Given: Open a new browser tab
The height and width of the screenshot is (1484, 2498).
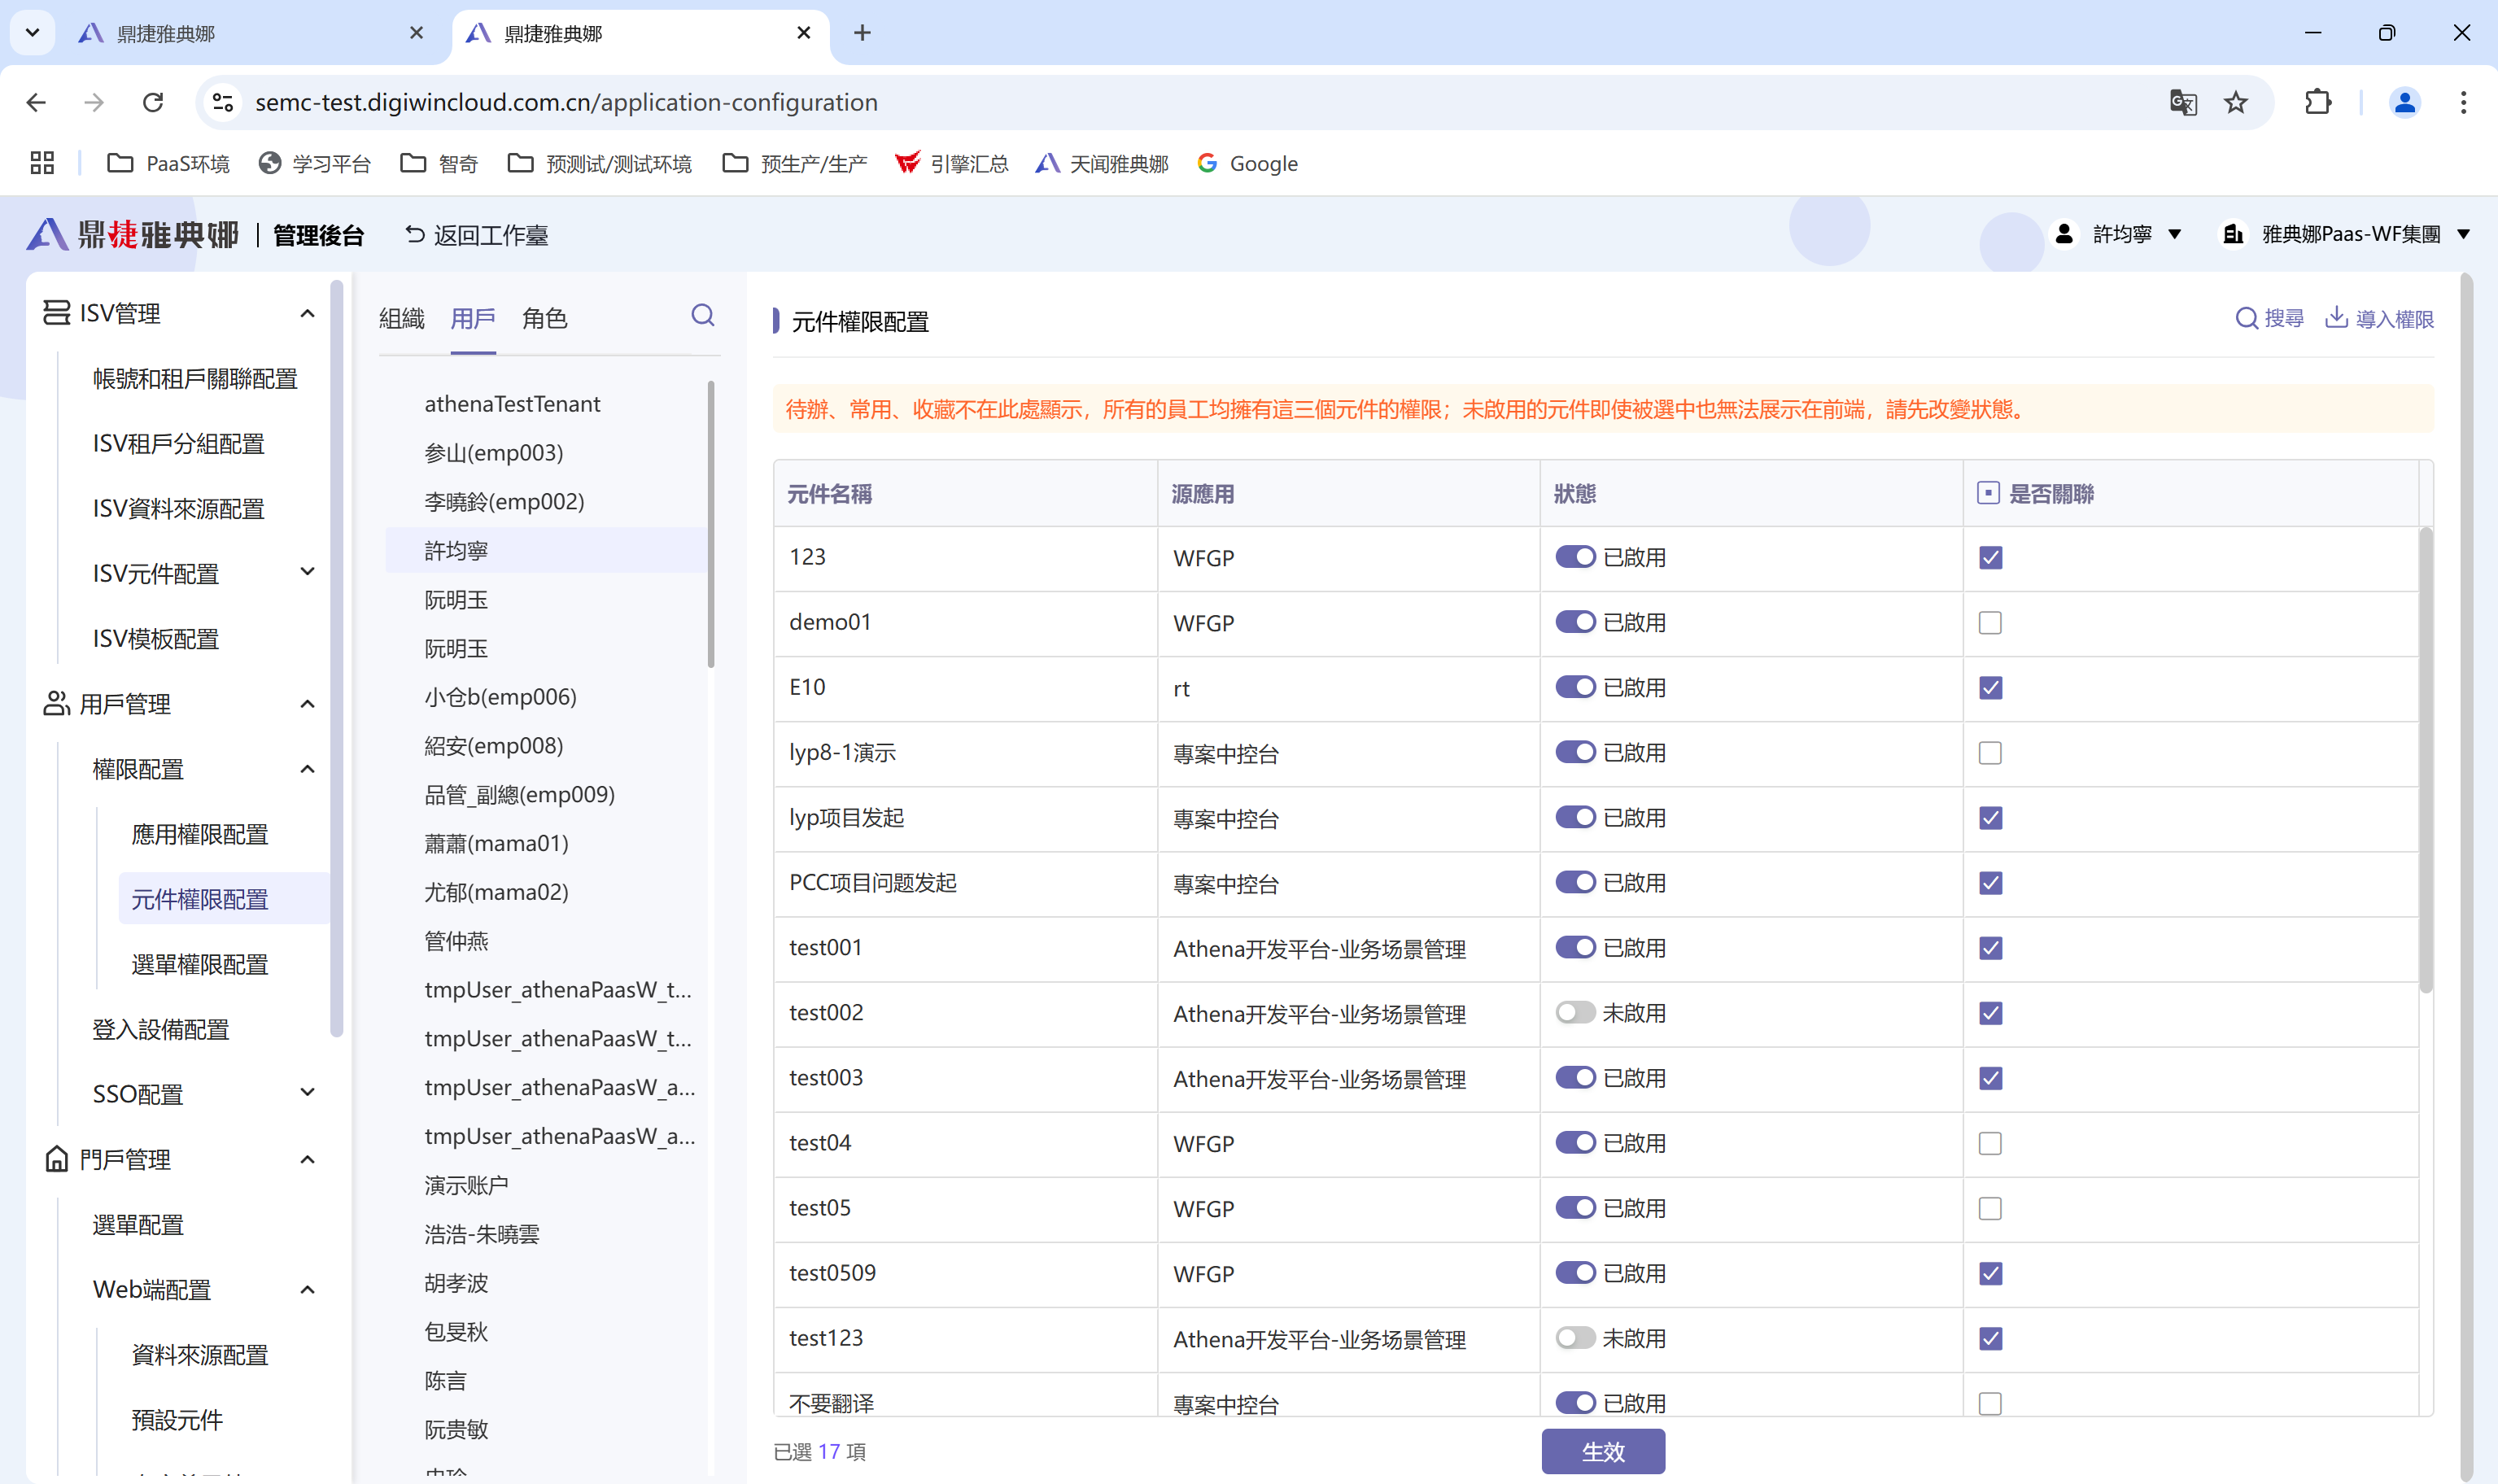Looking at the screenshot, I should (862, 33).
